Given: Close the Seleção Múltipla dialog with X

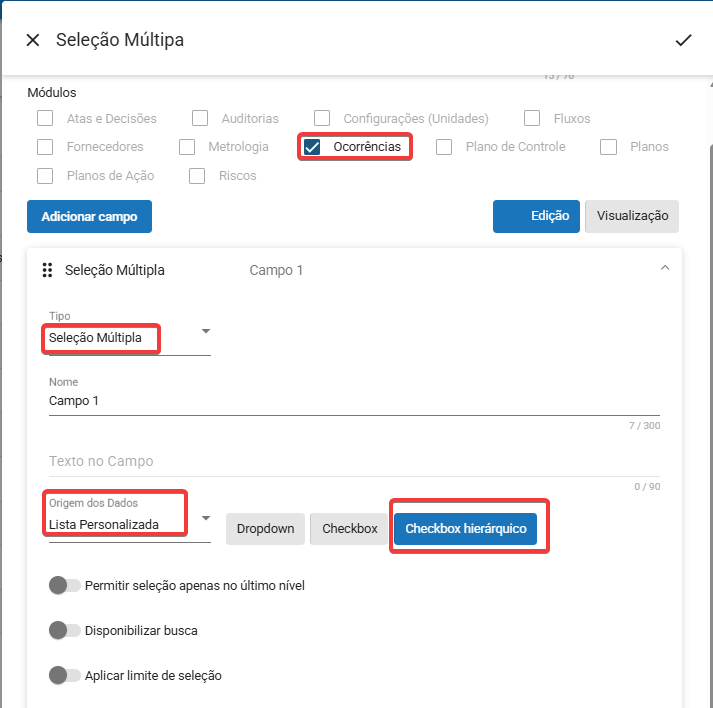Looking at the screenshot, I should point(33,40).
